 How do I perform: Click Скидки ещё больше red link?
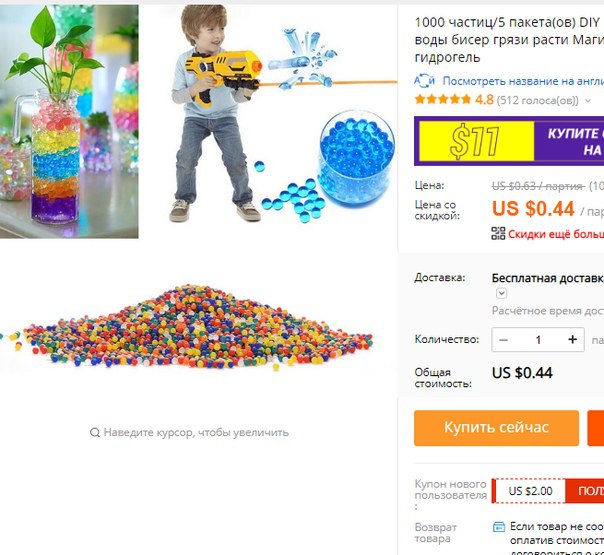tap(556, 234)
